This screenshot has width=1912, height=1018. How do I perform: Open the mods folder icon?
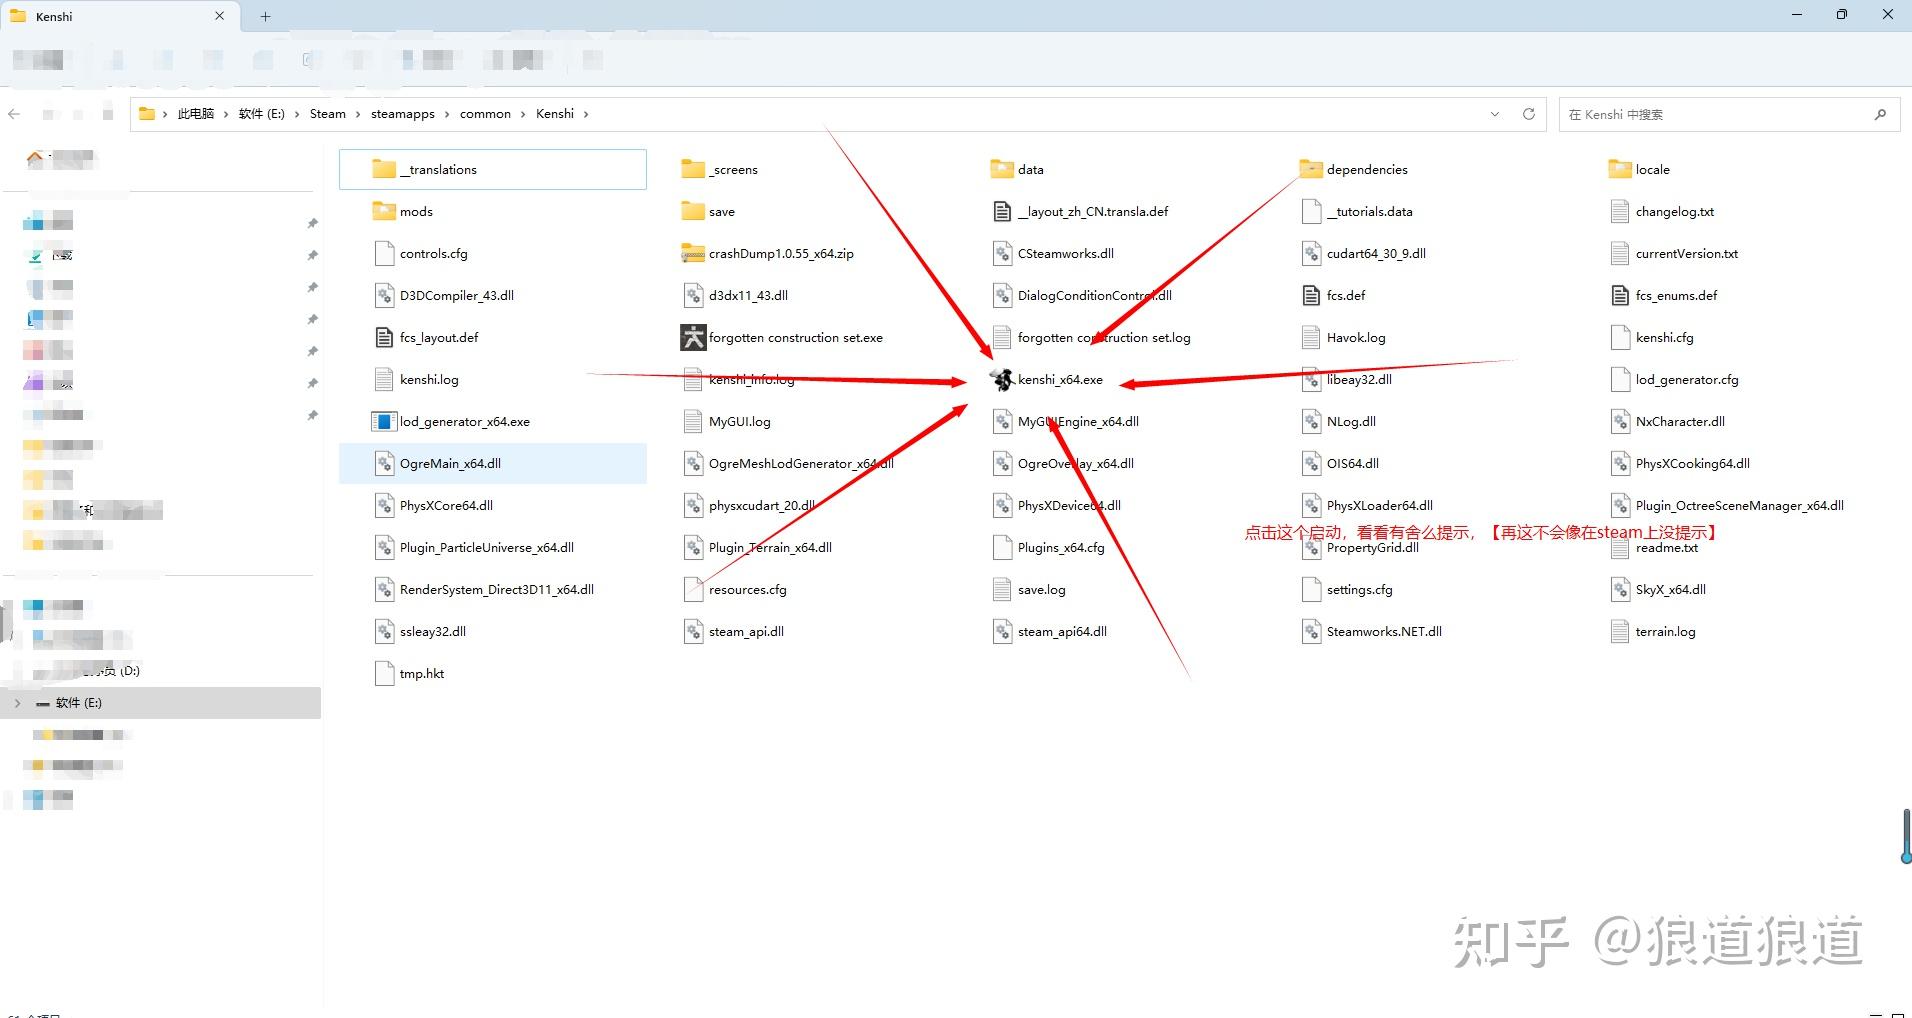[384, 212]
